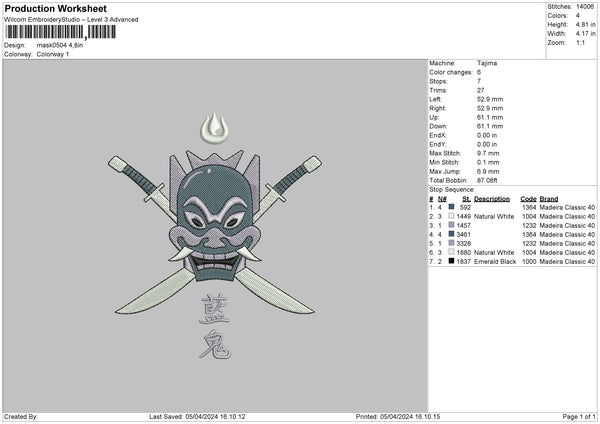Image resolution: width=600 pixels, height=424 pixels.
Task: Click the 'Stop Sequence:' heading
Action: 452,189
